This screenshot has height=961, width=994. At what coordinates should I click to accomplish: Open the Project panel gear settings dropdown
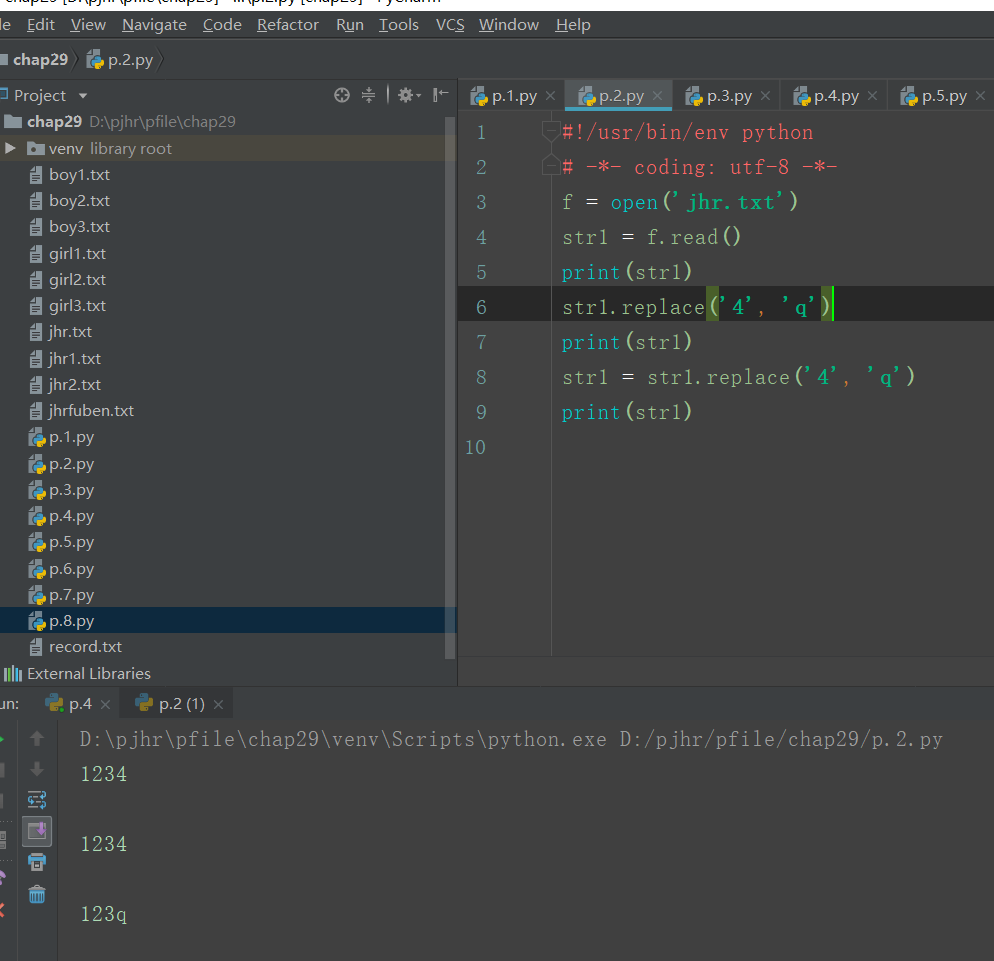tap(409, 95)
